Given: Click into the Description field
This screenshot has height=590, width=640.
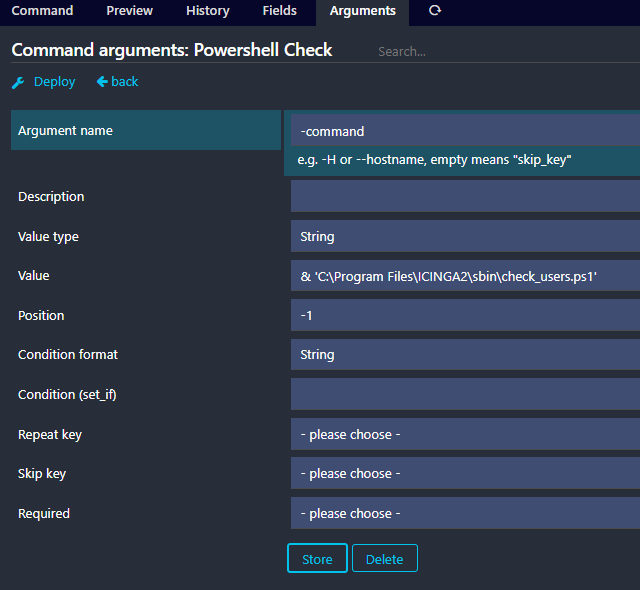Looking at the screenshot, I should (x=465, y=196).
